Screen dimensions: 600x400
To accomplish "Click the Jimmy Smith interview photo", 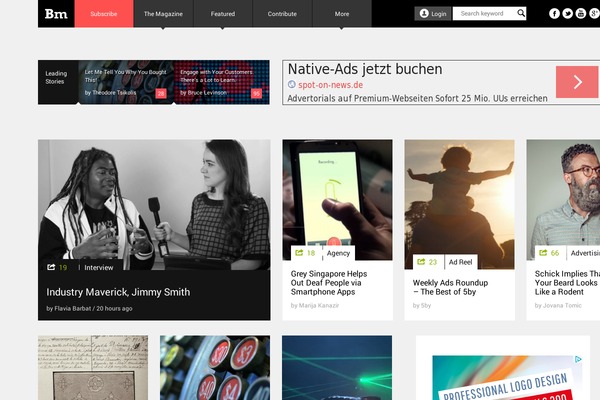I will [154, 204].
